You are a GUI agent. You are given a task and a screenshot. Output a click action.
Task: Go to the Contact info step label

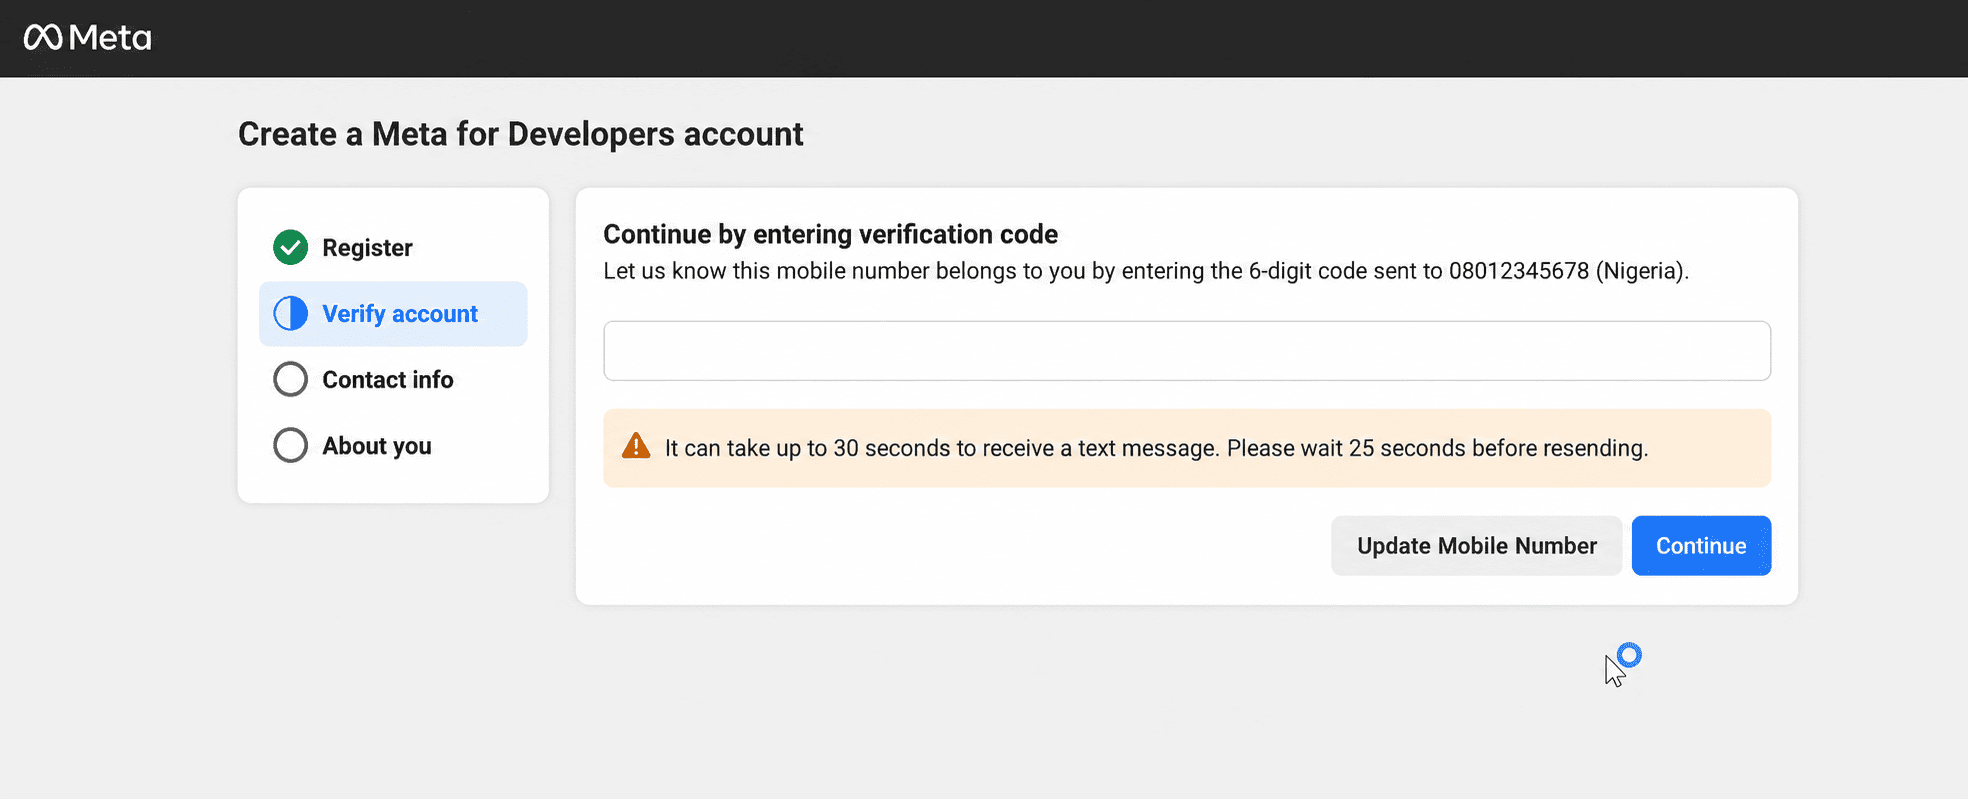point(387,380)
